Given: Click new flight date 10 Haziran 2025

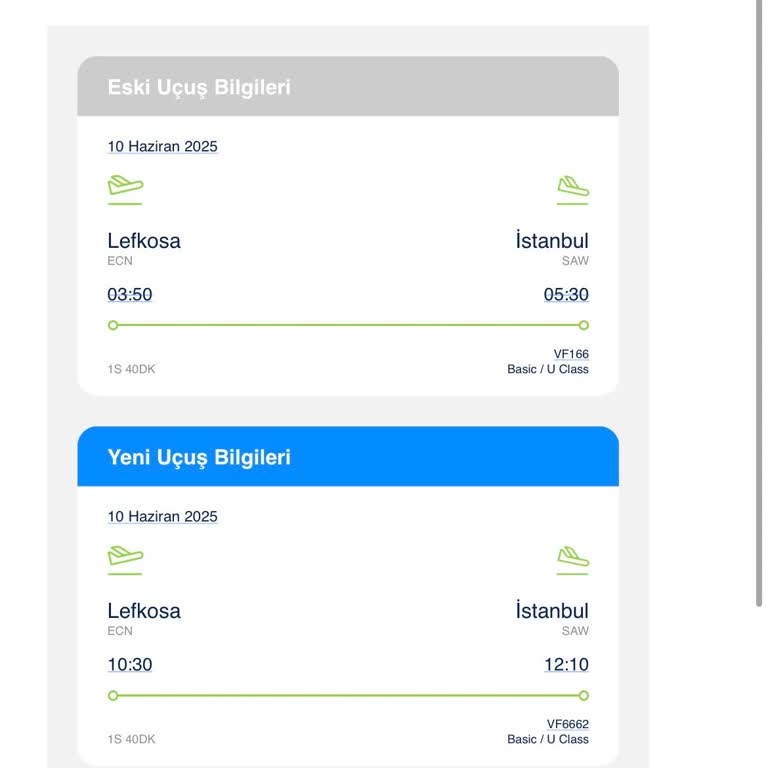Looking at the screenshot, I should point(162,517).
